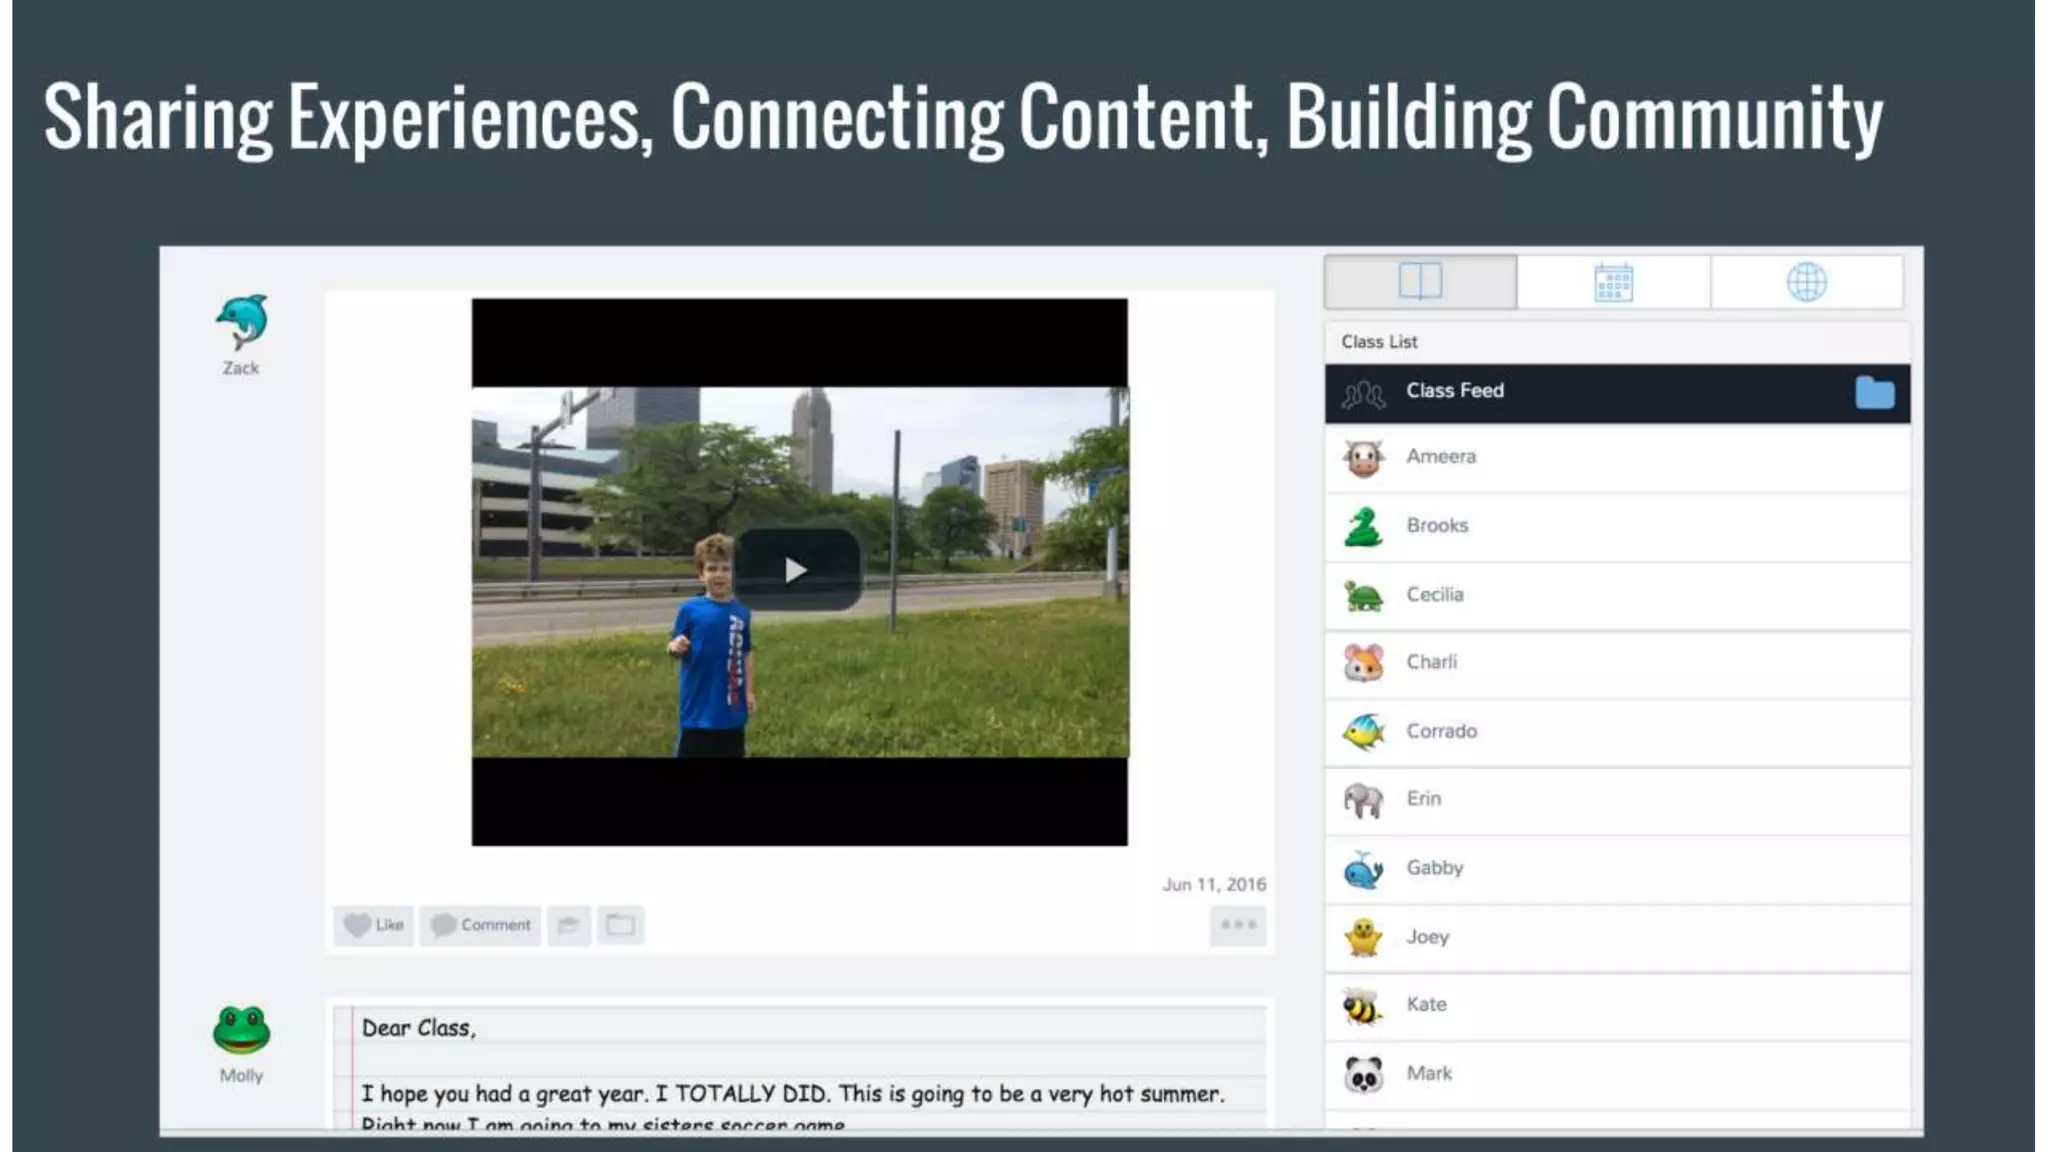Switch to the journal book tab
This screenshot has width=2048, height=1152.
tap(1420, 282)
